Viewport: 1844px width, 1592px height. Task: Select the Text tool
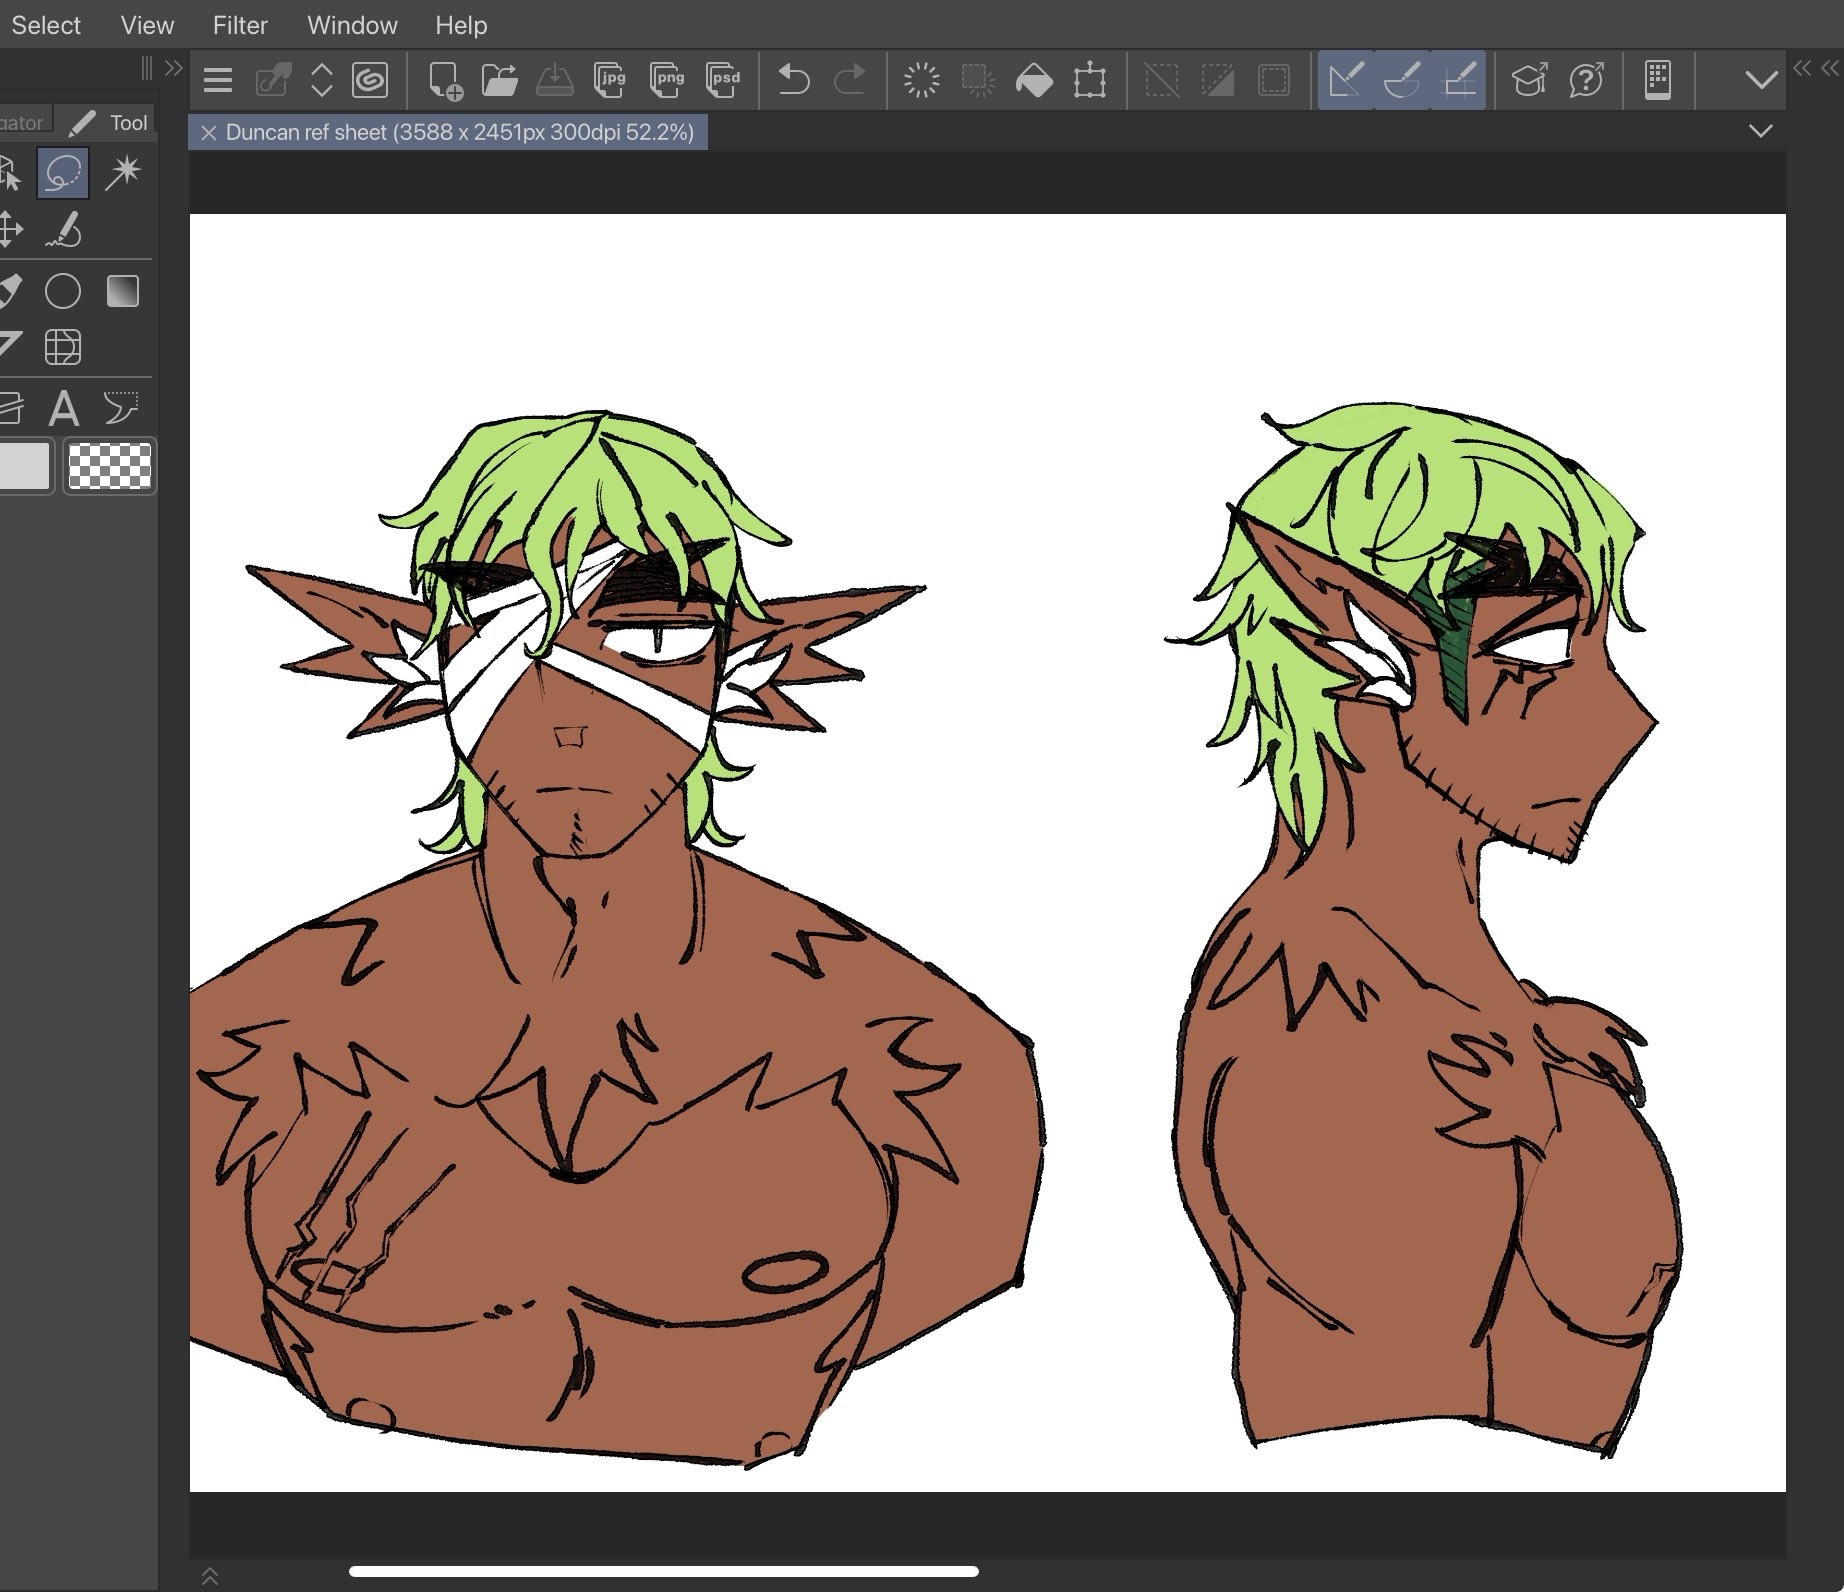tap(64, 408)
